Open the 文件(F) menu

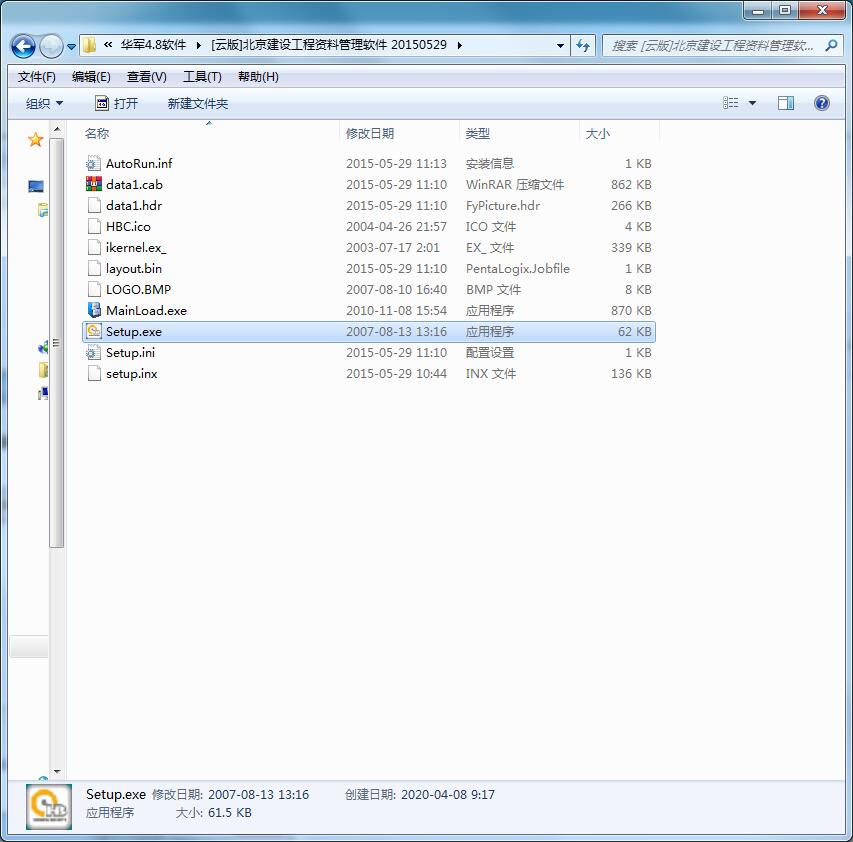(36, 77)
